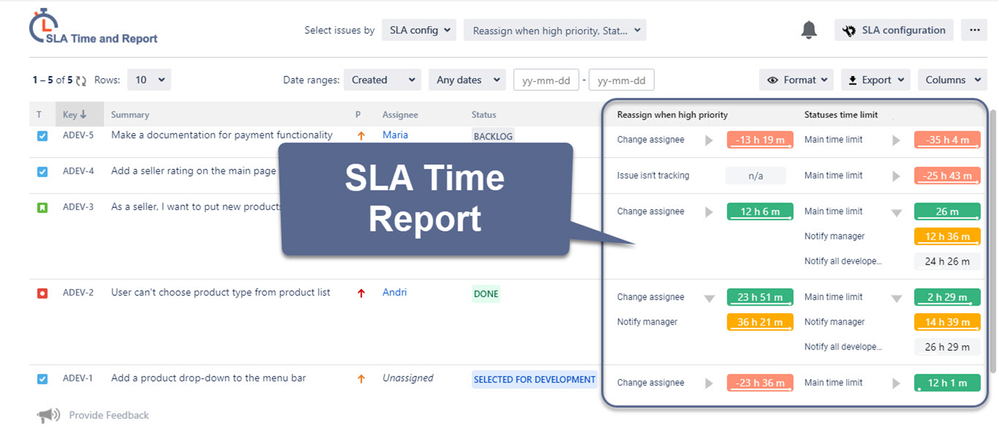Viewport: 999px width, 439px height.
Task: Click ADEV-1 task type icon
Action: pos(42,379)
